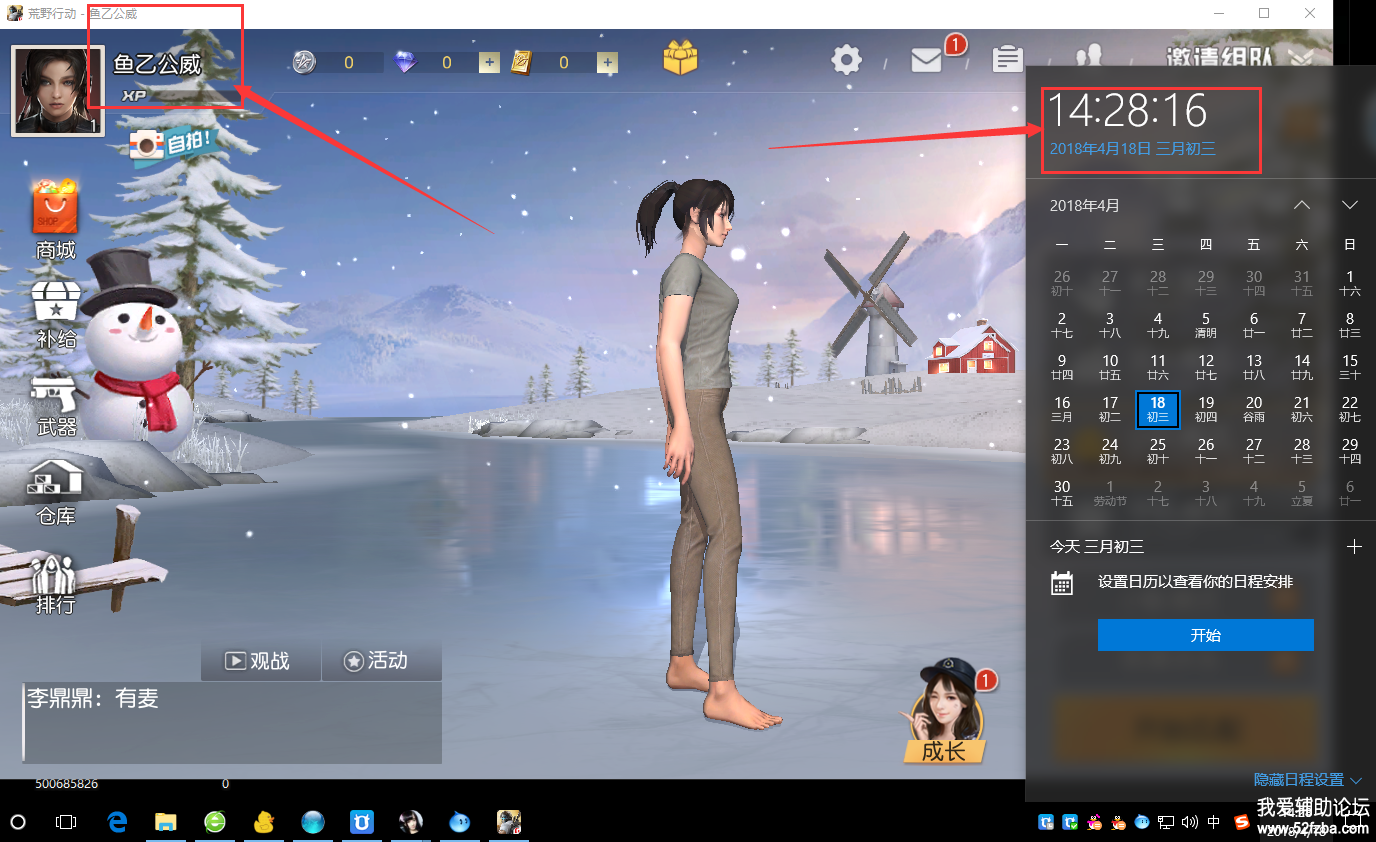Click the silver coin currency icon

[x=304, y=62]
